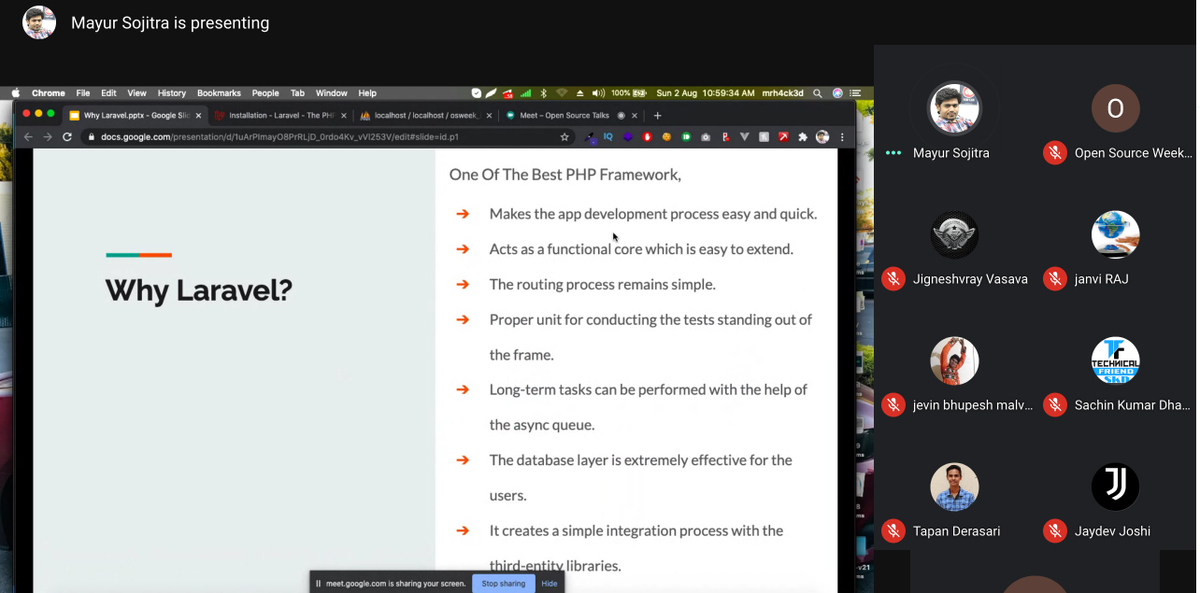Image resolution: width=1200 pixels, height=593 pixels.
Task: Open the People menu
Action: pos(265,93)
